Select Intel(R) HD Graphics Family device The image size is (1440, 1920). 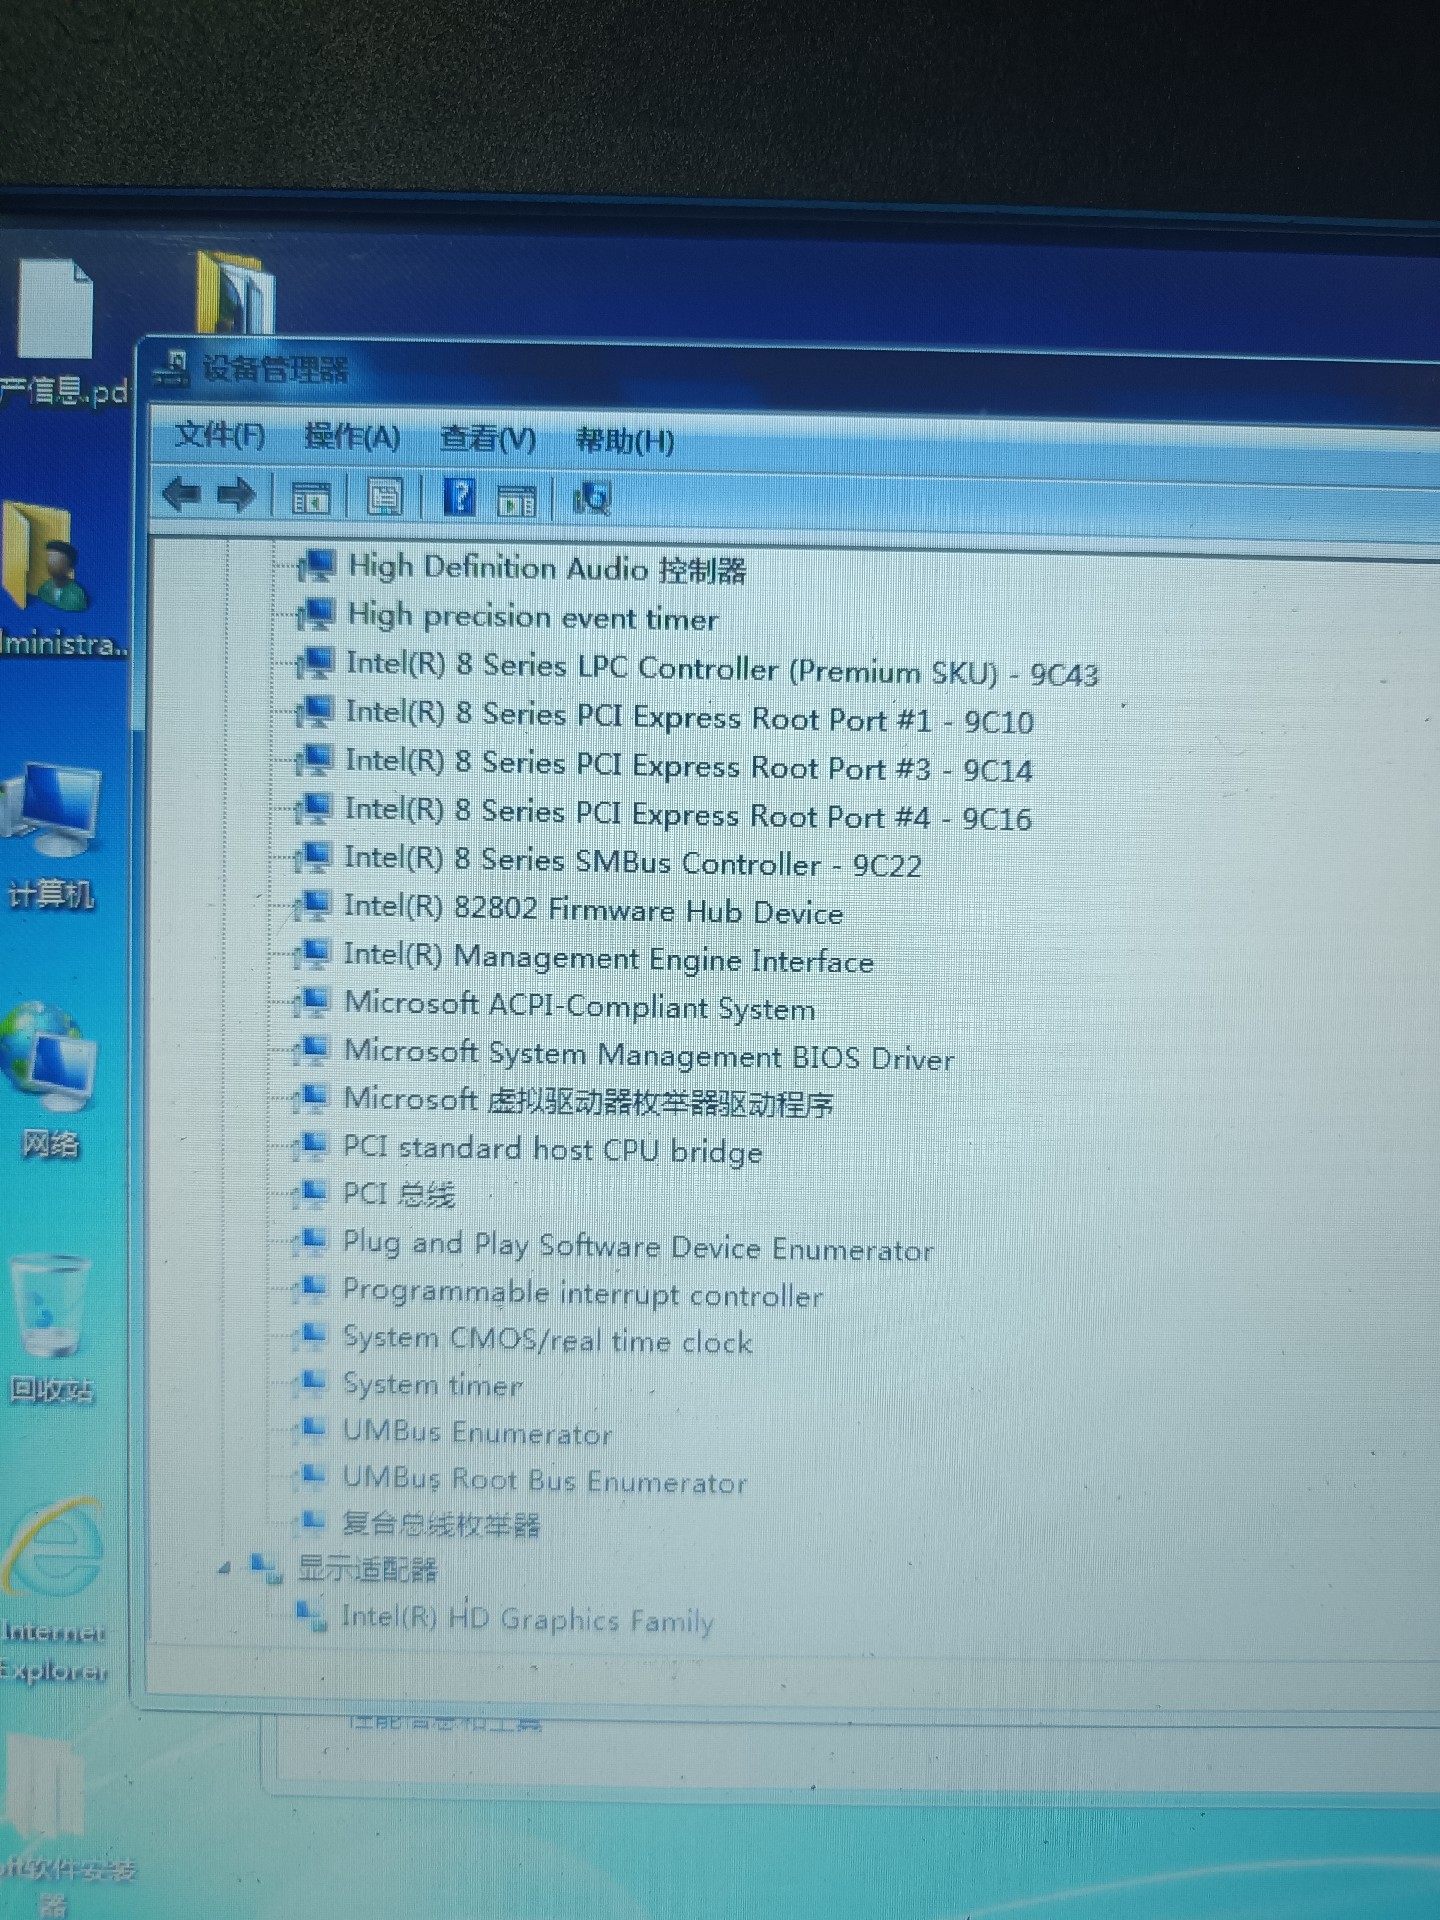[x=527, y=1619]
